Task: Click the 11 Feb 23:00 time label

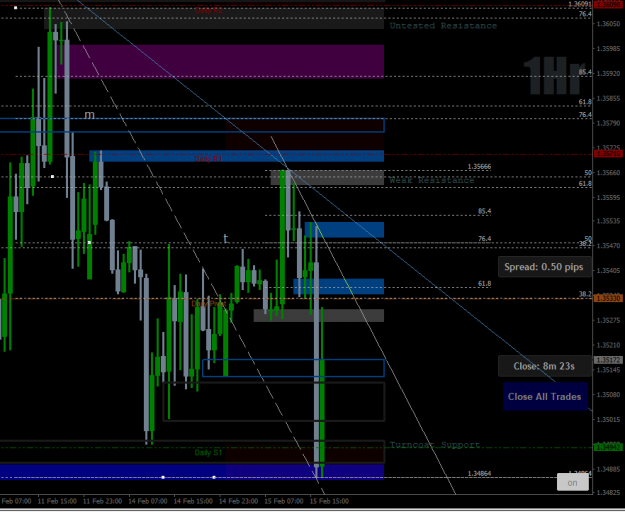Action: click(x=102, y=501)
